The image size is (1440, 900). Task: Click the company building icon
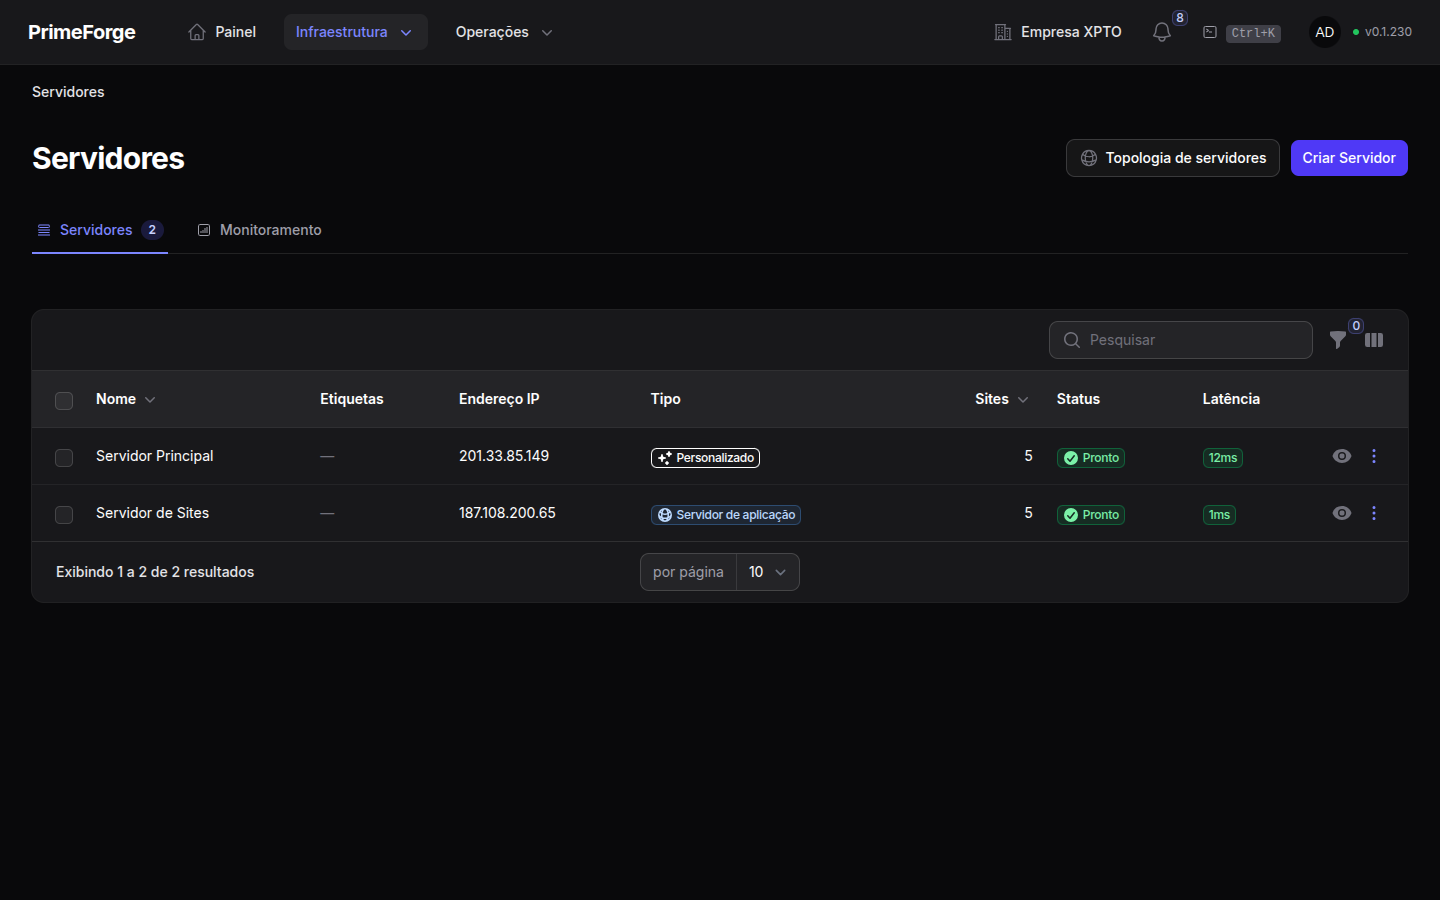(1003, 32)
